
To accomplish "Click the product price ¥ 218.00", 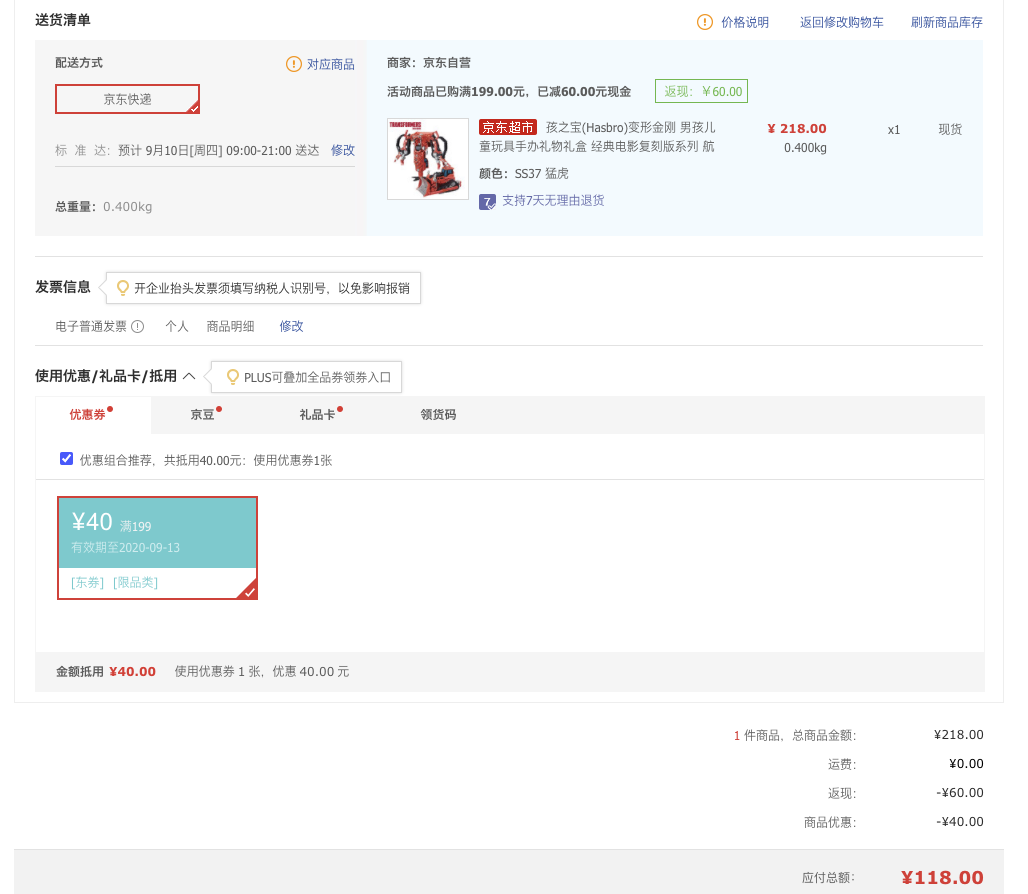I will [x=797, y=128].
